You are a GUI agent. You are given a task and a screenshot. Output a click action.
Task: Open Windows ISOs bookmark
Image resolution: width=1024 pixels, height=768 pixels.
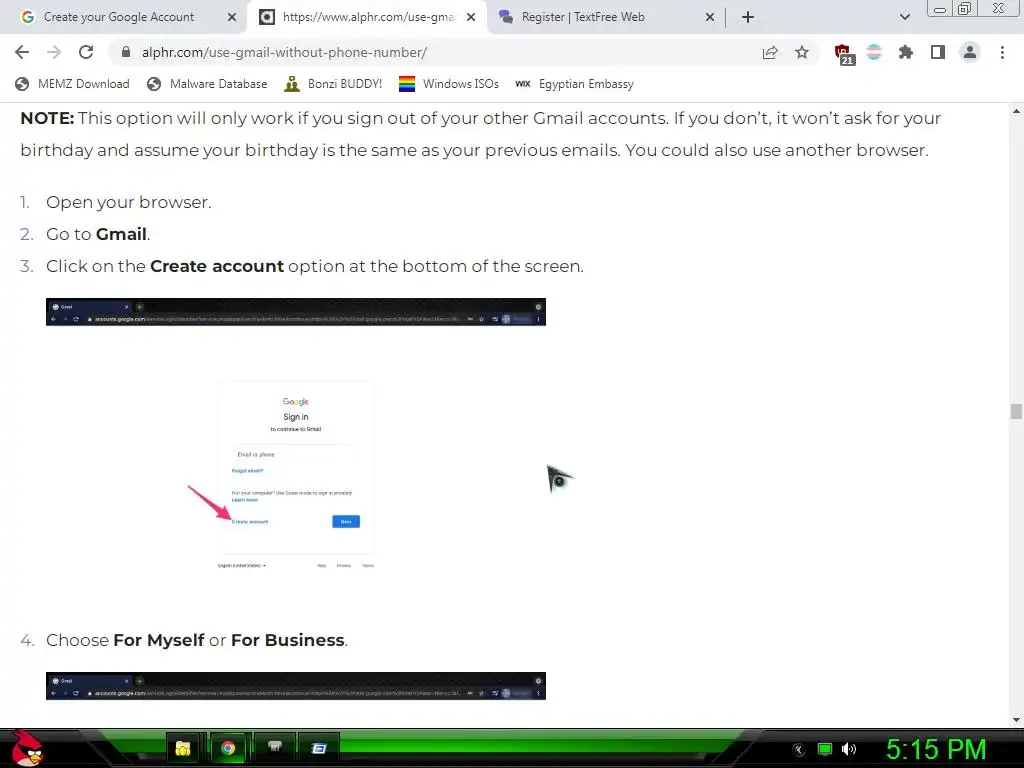click(x=449, y=84)
